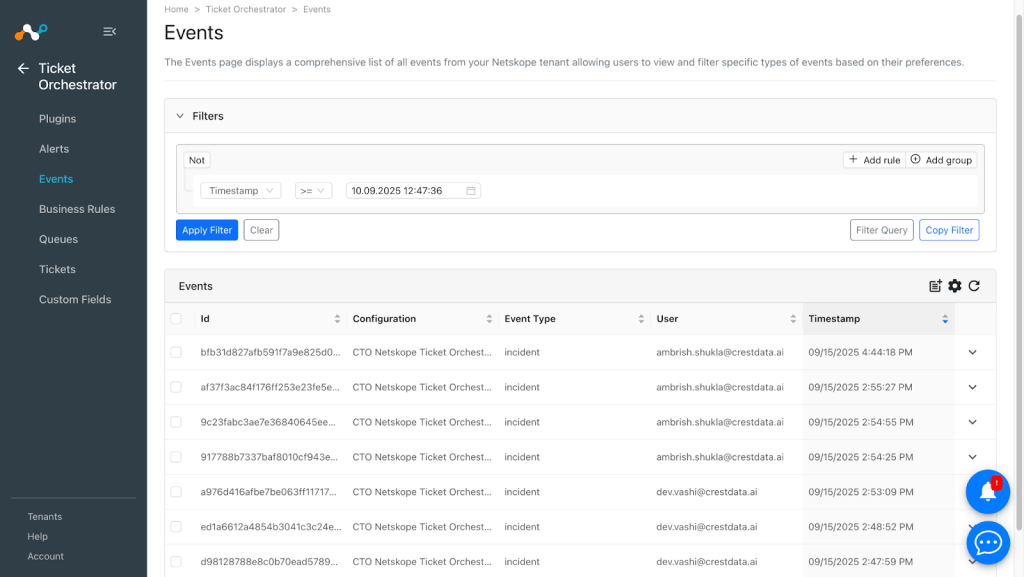Open the >= operator dropdown
This screenshot has width=1024, height=577.
313,191
